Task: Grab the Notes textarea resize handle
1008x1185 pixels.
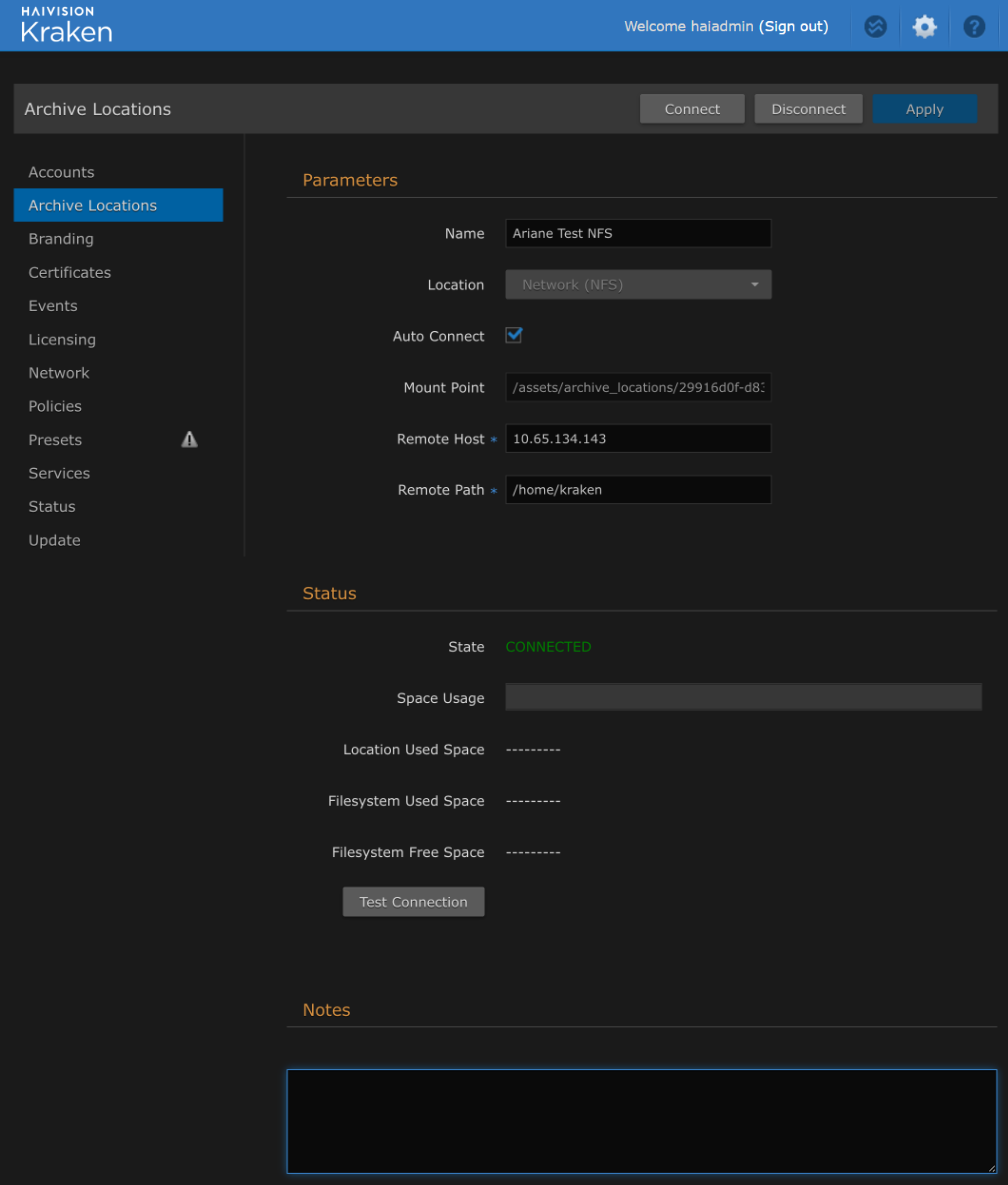Action: coord(990,1166)
